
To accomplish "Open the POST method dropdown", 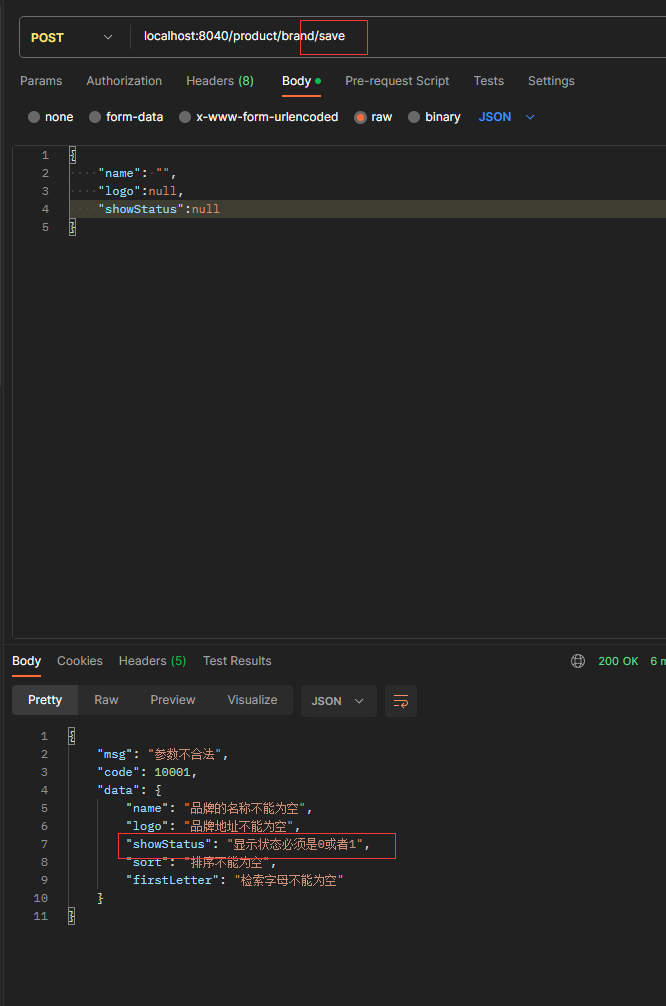I will (x=72, y=37).
